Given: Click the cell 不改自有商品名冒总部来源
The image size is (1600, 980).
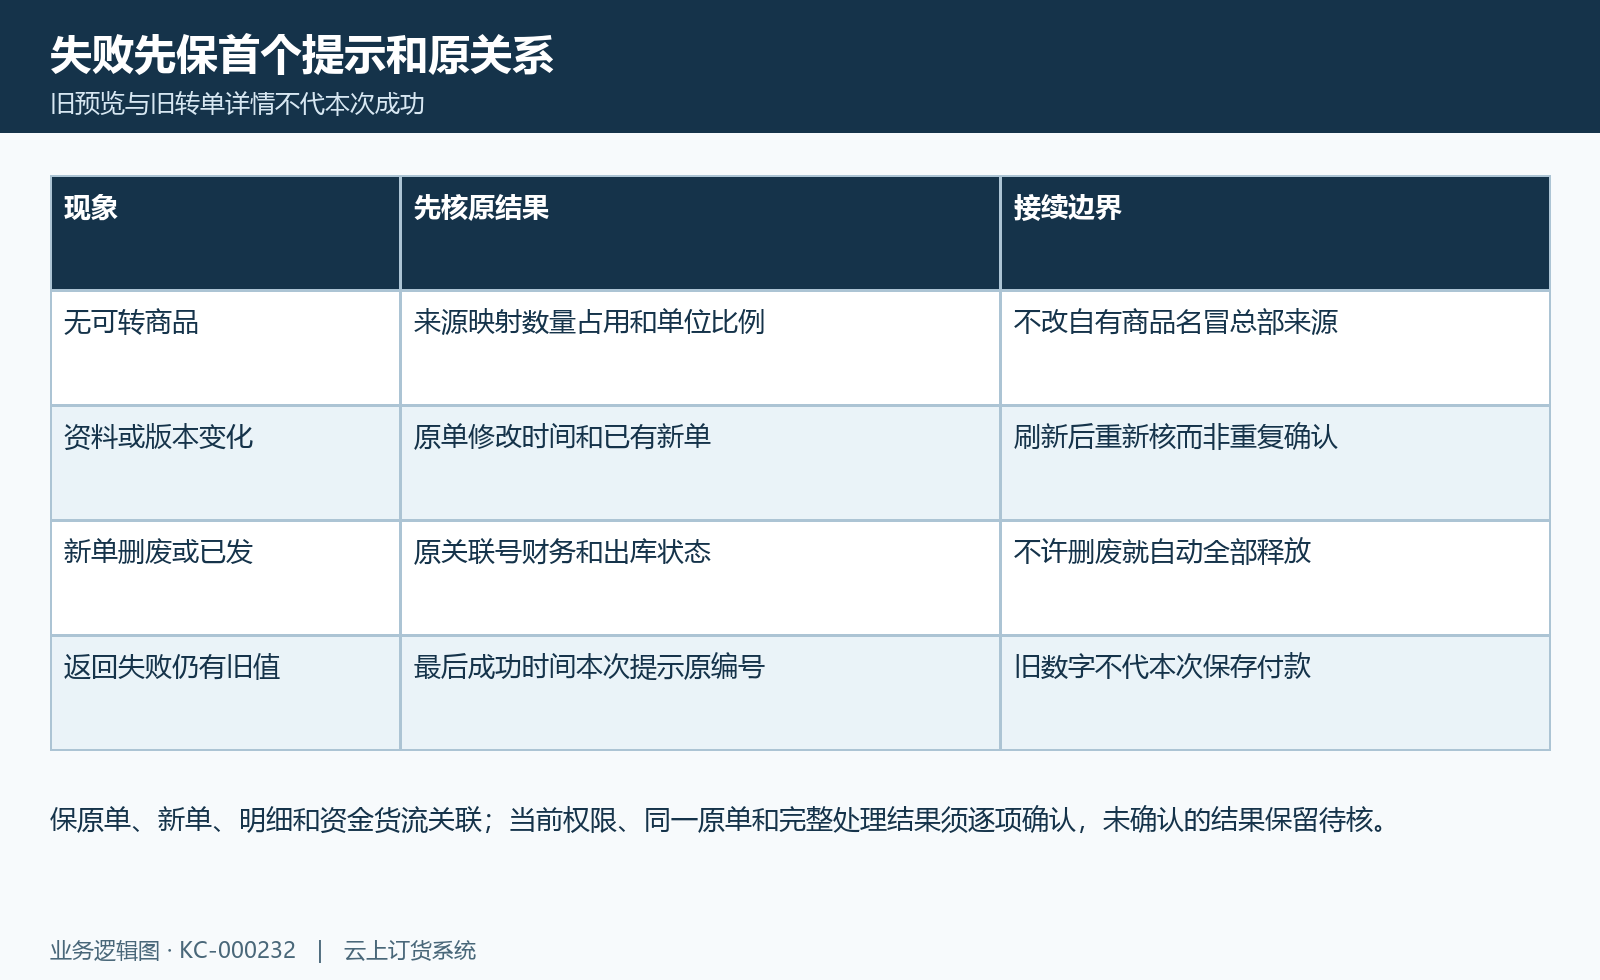Looking at the screenshot, I should tap(1275, 348).
